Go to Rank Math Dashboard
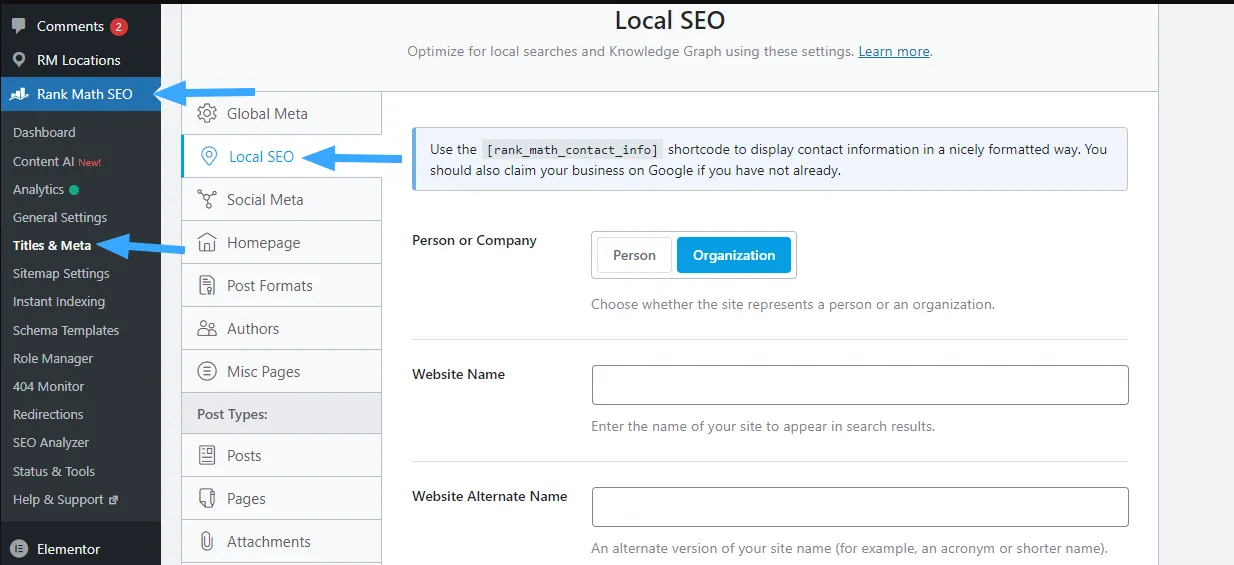This screenshot has height=565, width=1234. [x=44, y=132]
